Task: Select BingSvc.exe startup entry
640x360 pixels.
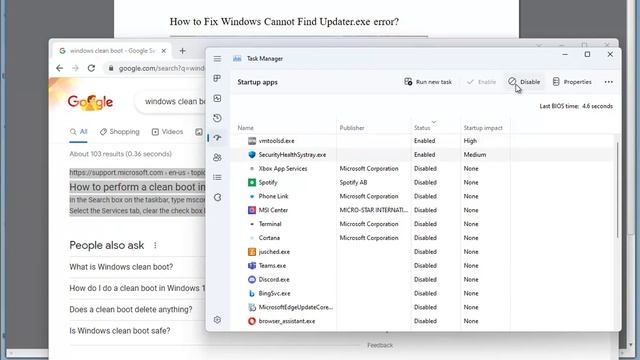Action: [423, 293]
